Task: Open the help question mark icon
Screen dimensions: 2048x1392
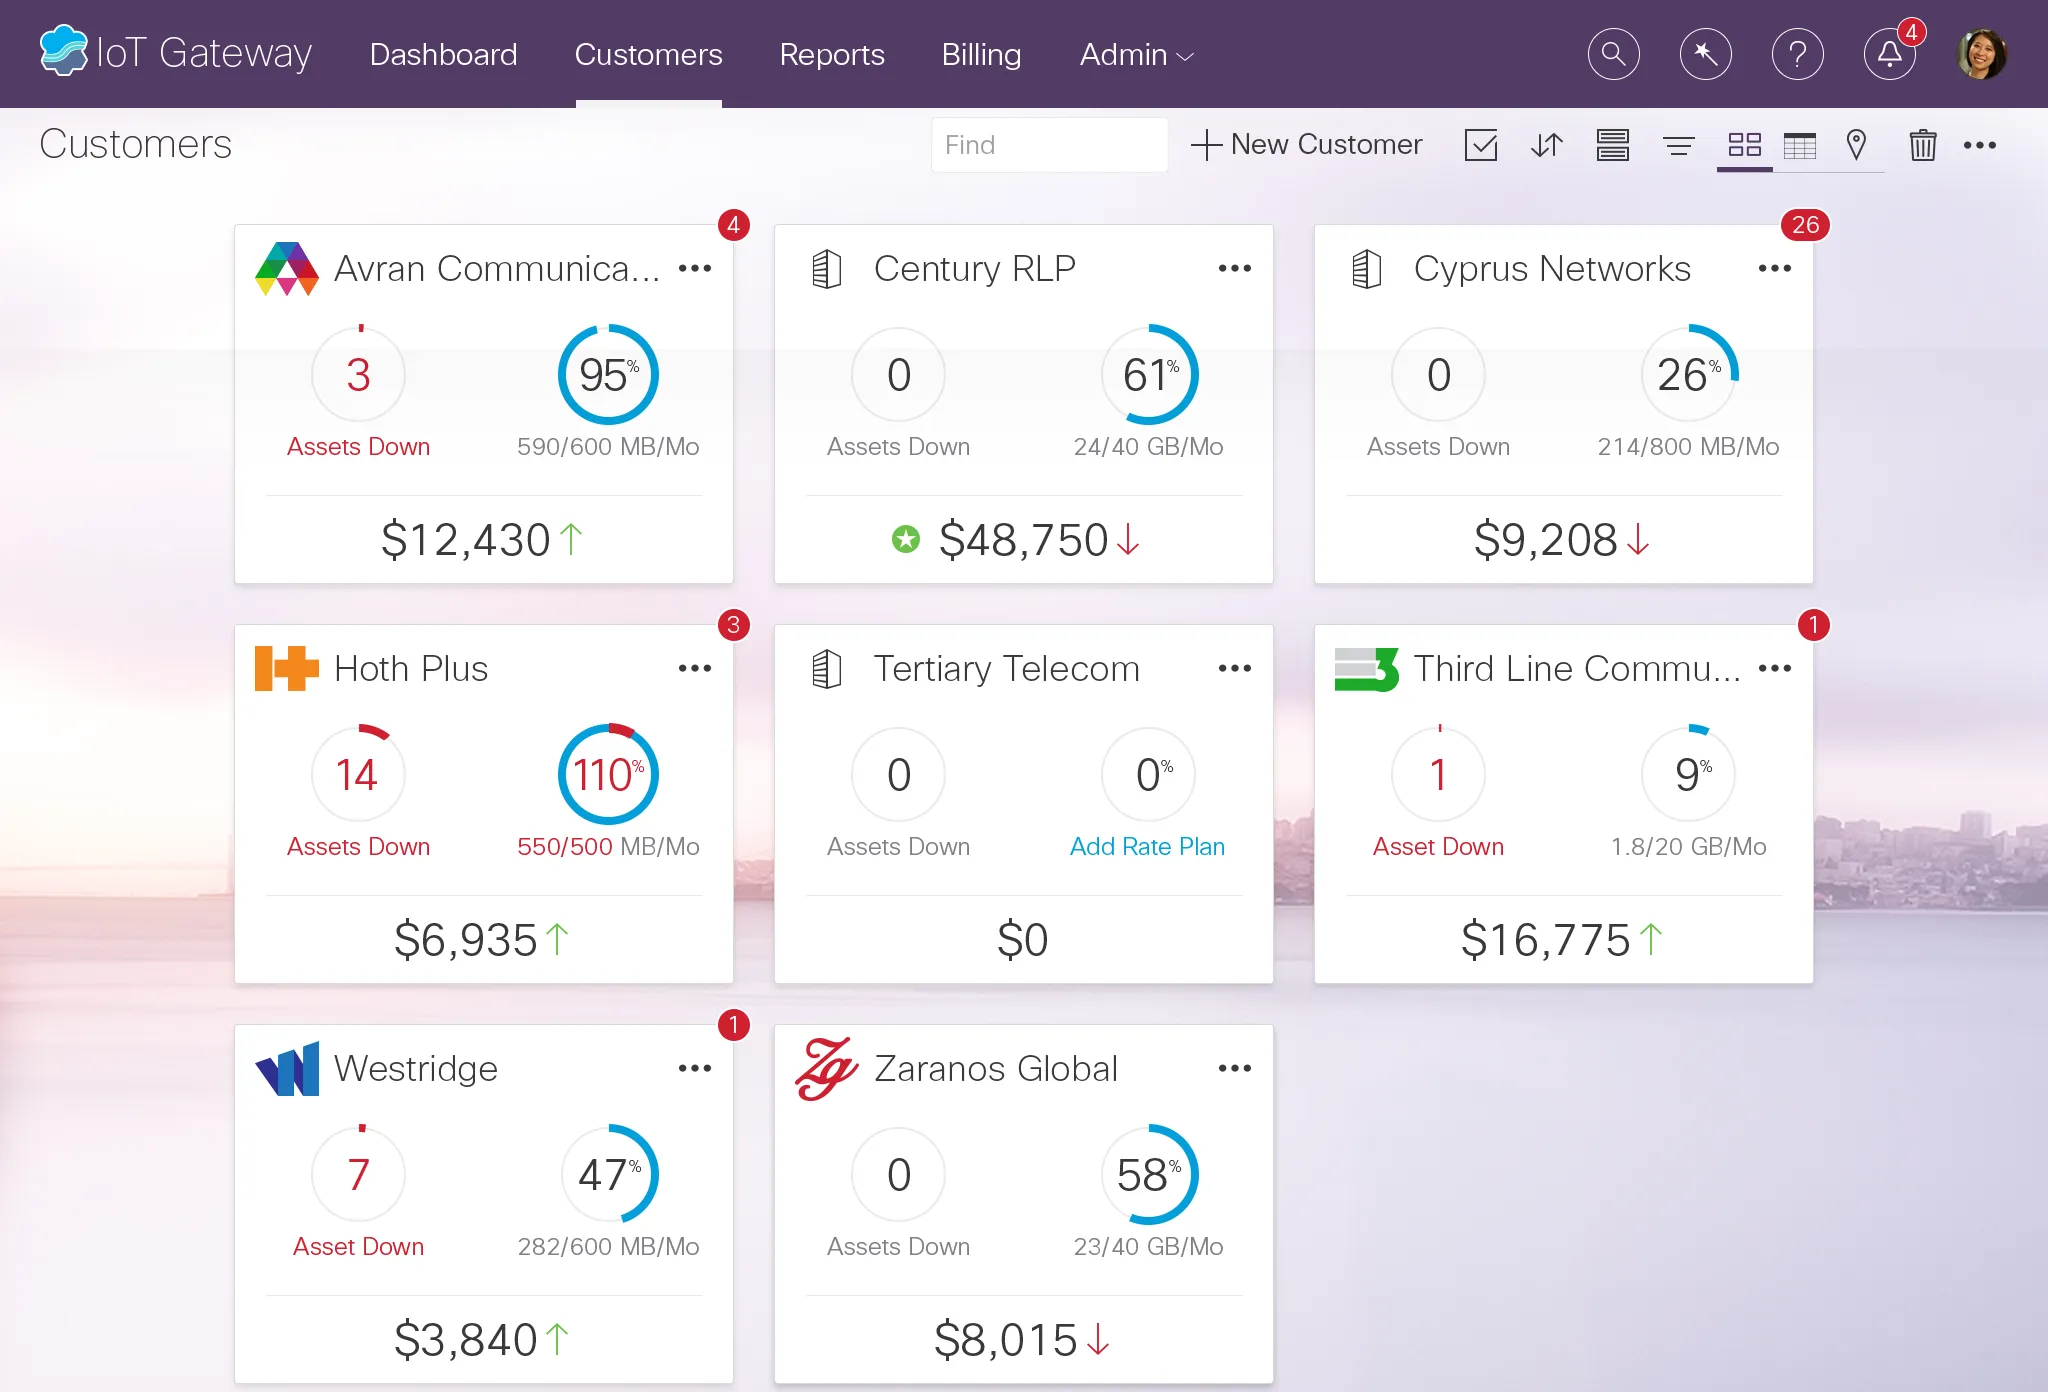Action: pos(1797,54)
